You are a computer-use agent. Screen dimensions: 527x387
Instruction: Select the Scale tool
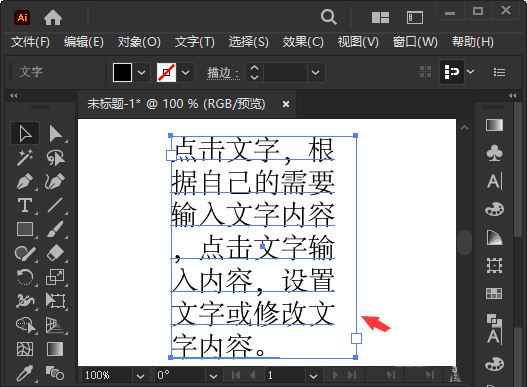pos(55,277)
